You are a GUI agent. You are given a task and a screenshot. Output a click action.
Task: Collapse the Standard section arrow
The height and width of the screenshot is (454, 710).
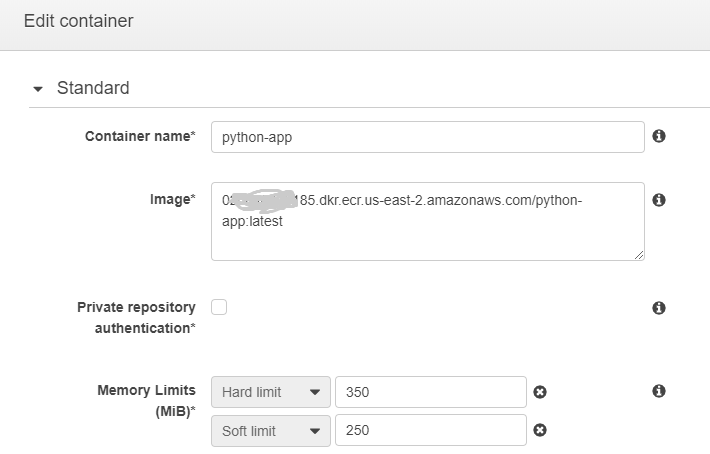tap(38, 89)
